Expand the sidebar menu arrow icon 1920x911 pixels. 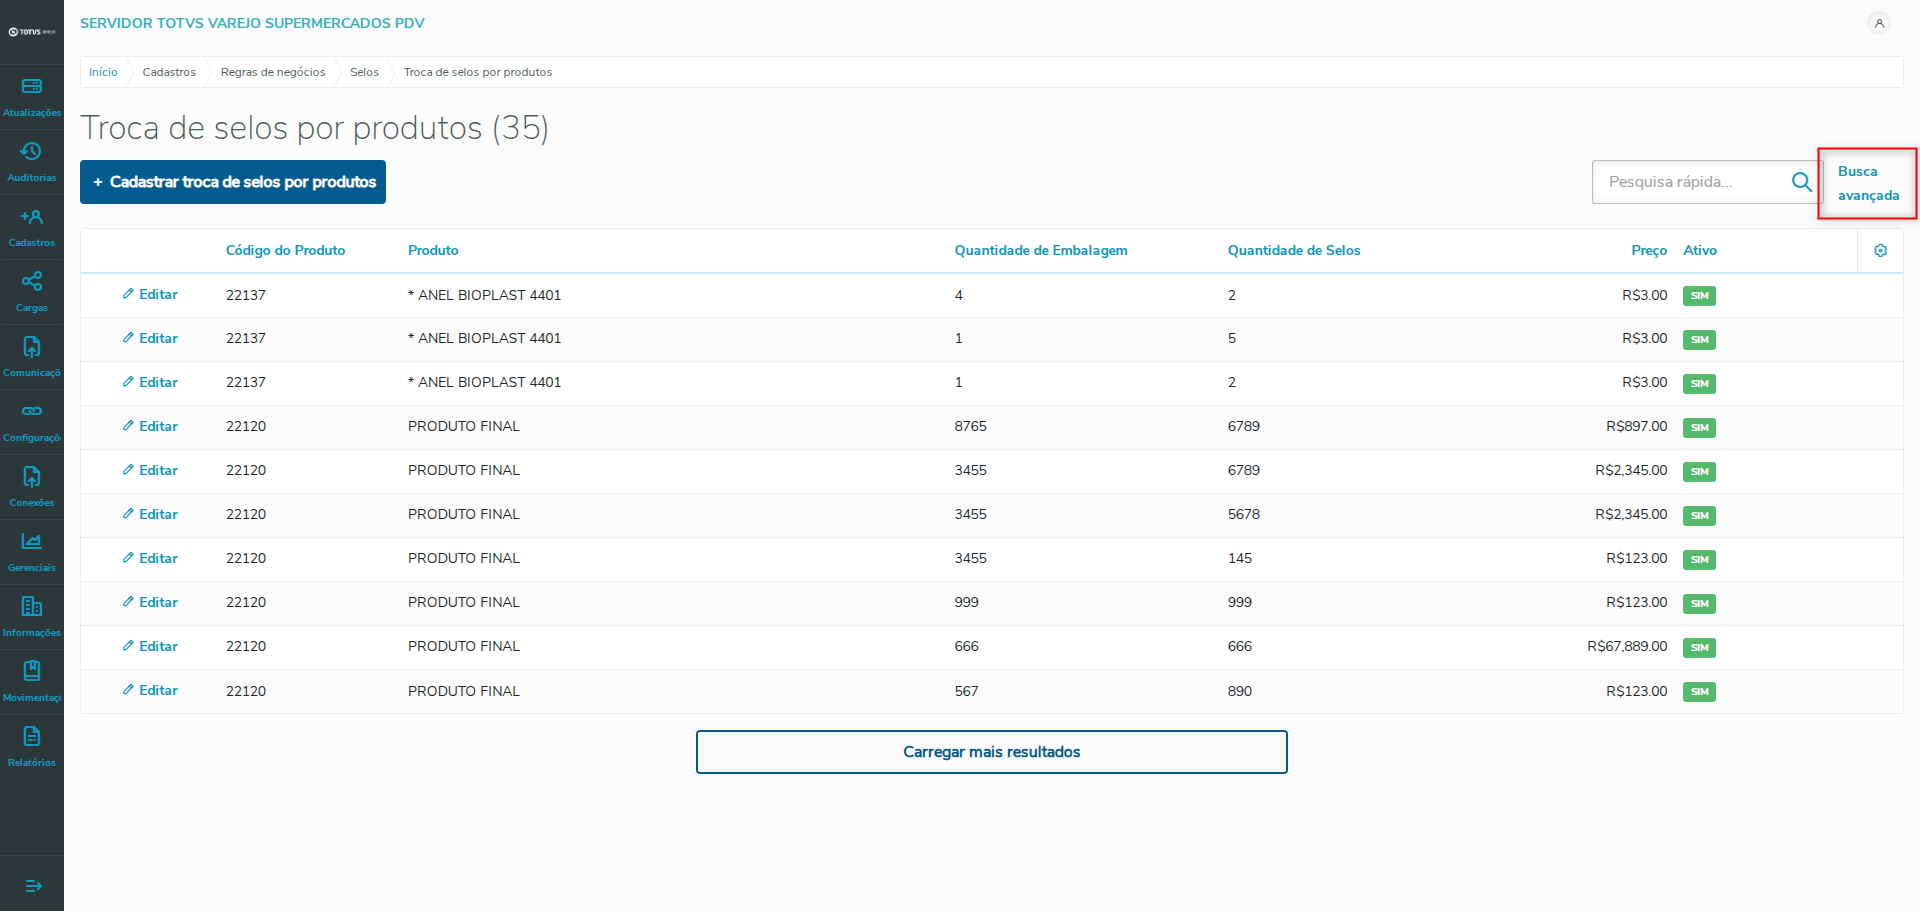pyautogui.click(x=33, y=886)
